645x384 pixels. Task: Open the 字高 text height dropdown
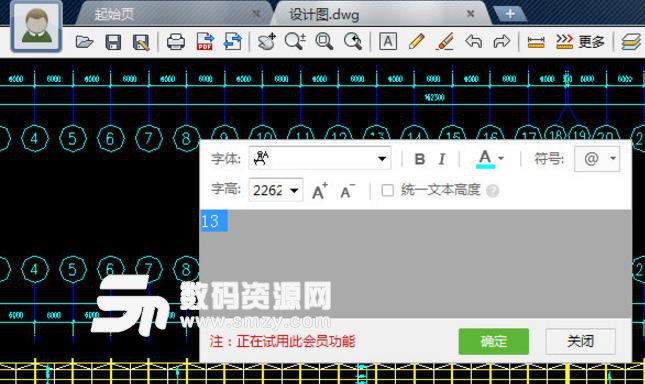click(x=294, y=190)
